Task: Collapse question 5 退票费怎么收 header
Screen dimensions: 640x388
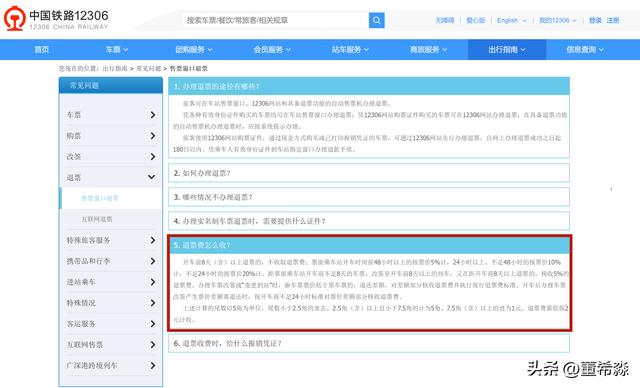Action: pos(369,245)
